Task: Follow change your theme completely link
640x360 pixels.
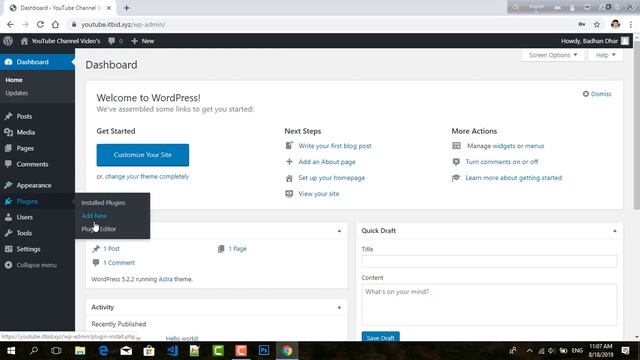Action: 147,177
